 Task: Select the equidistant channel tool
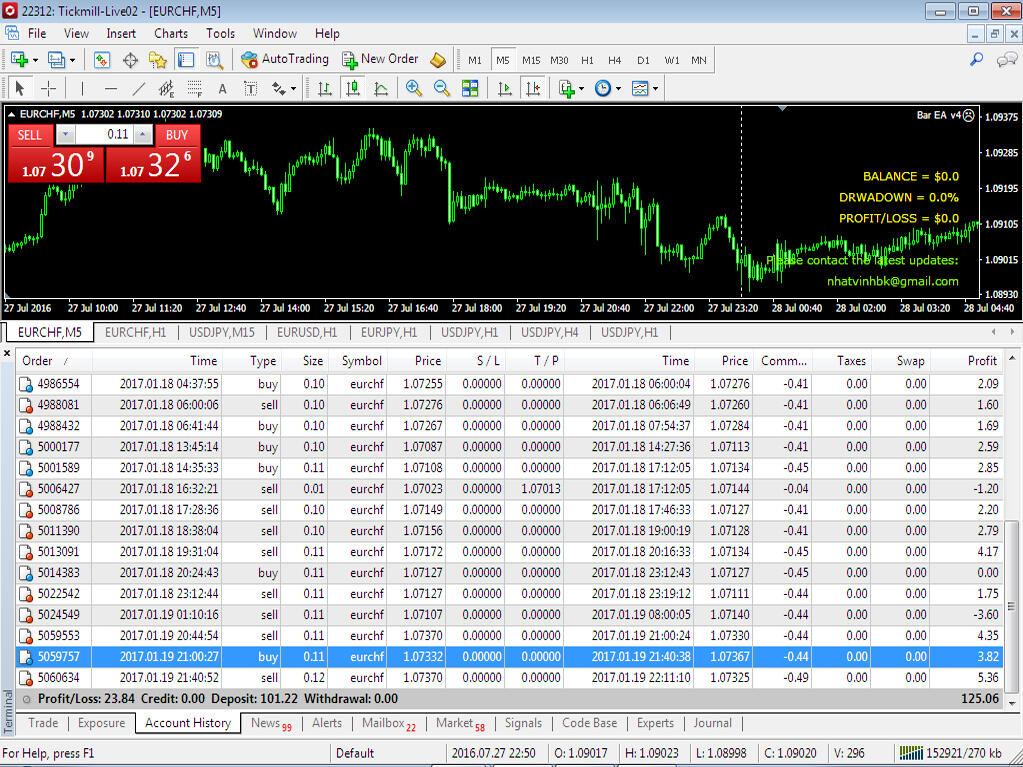[x=166, y=88]
